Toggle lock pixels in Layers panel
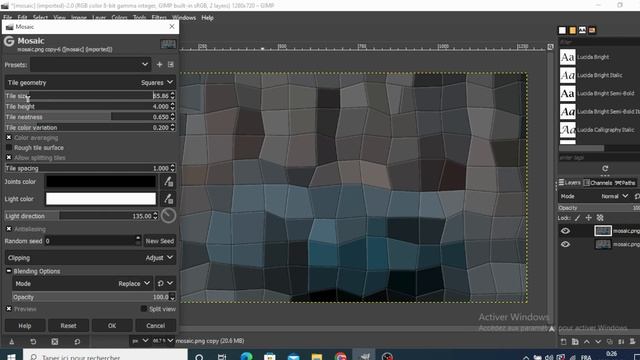The height and width of the screenshot is (360, 640). (577, 218)
